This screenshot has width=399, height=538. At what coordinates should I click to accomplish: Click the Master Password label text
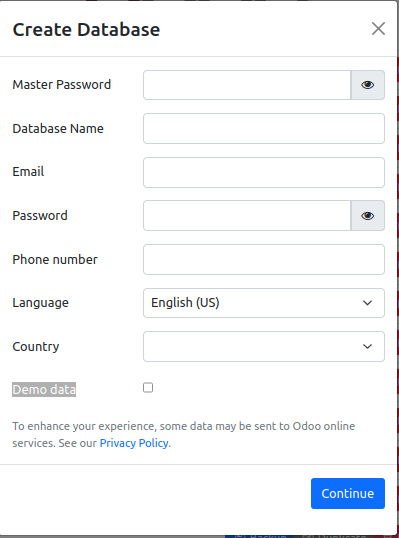[x=62, y=84]
